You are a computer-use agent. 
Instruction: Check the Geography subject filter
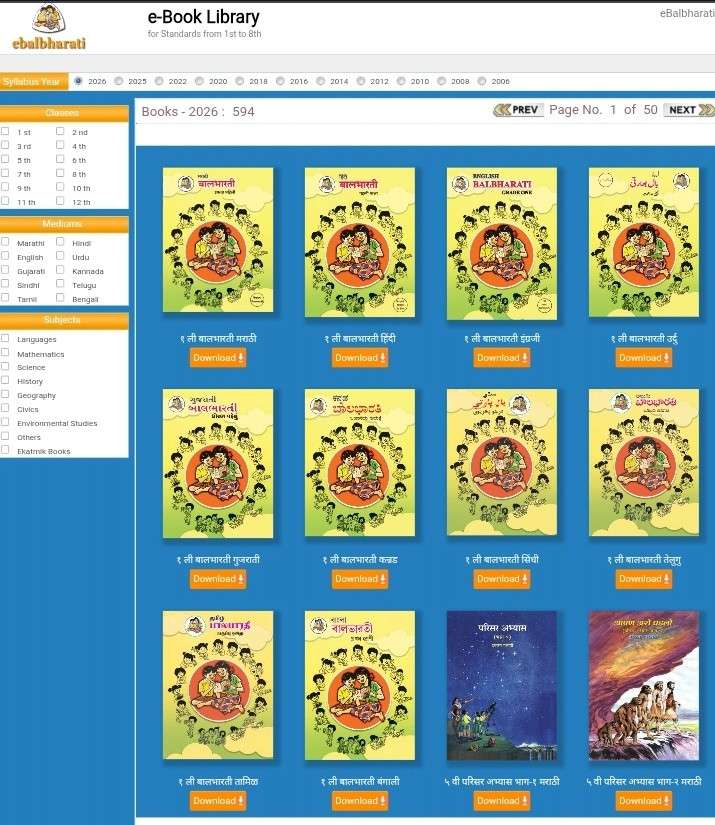(5, 394)
